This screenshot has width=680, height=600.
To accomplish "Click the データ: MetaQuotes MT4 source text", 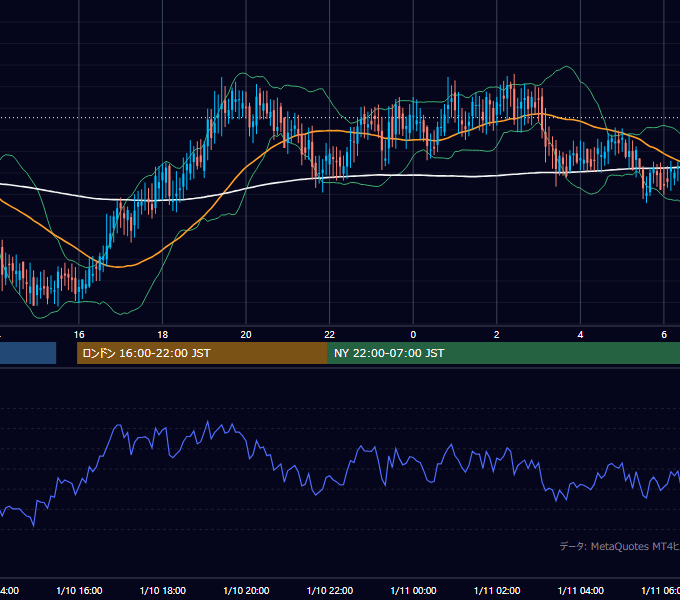I will point(620,546).
